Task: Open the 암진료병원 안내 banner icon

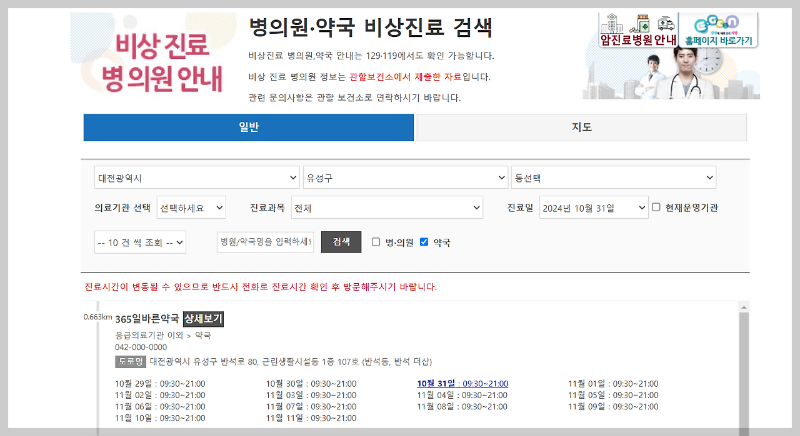Action: click(638, 30)
